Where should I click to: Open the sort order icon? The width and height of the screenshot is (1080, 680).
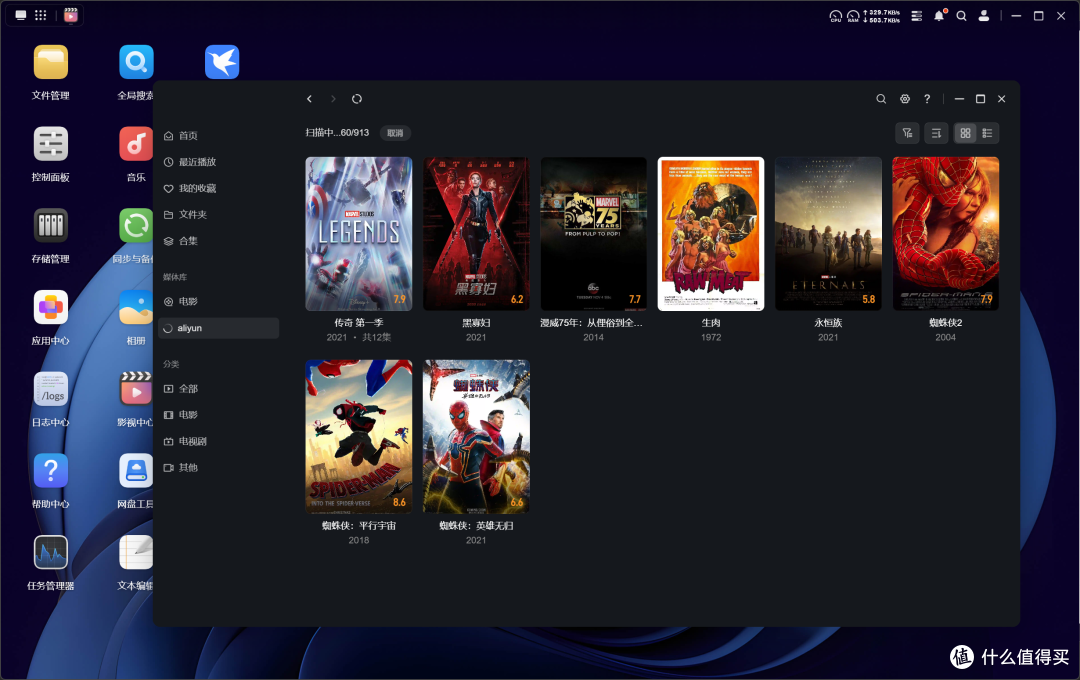pos(936,133)
